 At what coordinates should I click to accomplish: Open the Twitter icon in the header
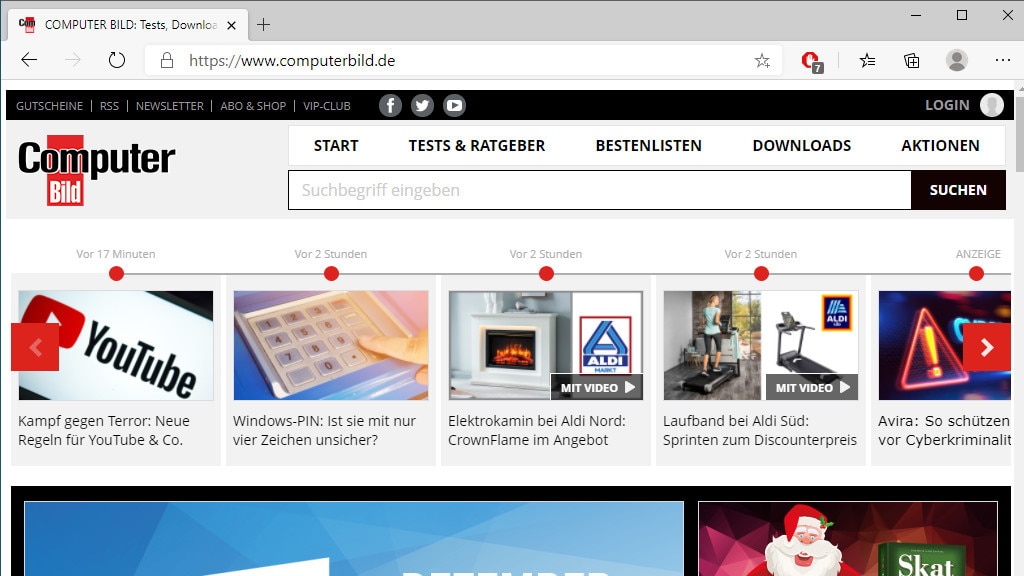pyautogui.click(x=422, y=105)
